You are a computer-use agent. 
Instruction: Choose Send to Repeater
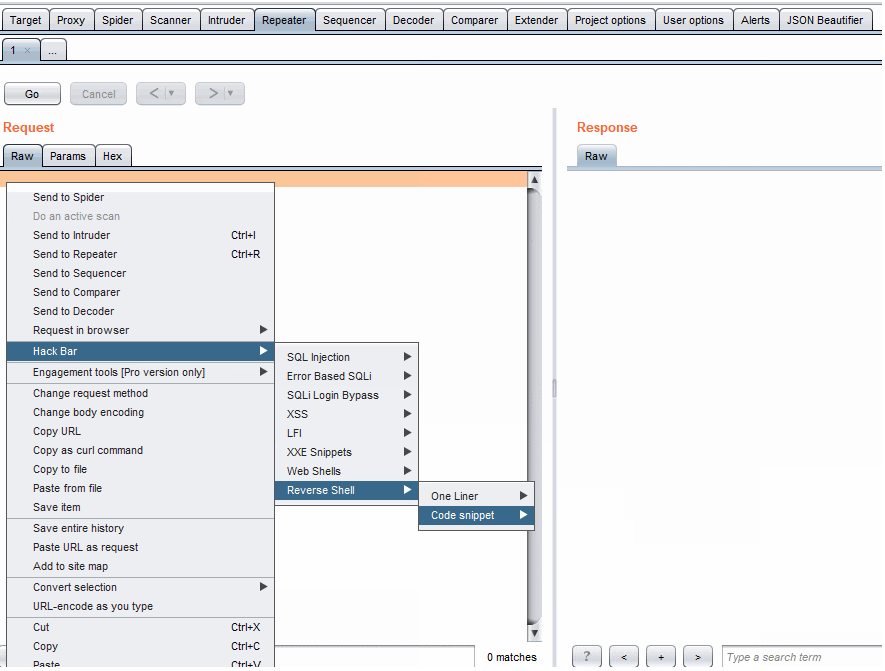coord(141,255)
